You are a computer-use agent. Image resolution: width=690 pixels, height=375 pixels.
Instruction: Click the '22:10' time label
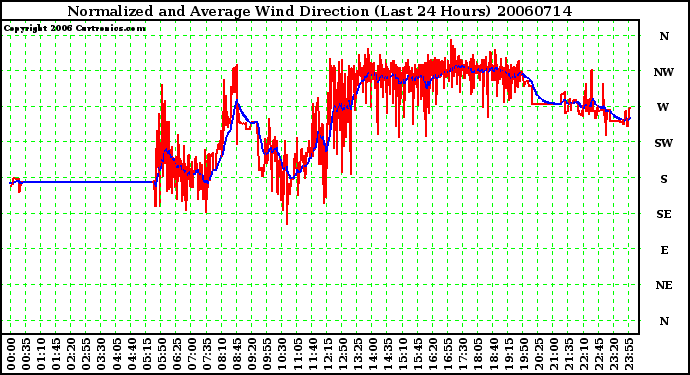click(584, 354)
